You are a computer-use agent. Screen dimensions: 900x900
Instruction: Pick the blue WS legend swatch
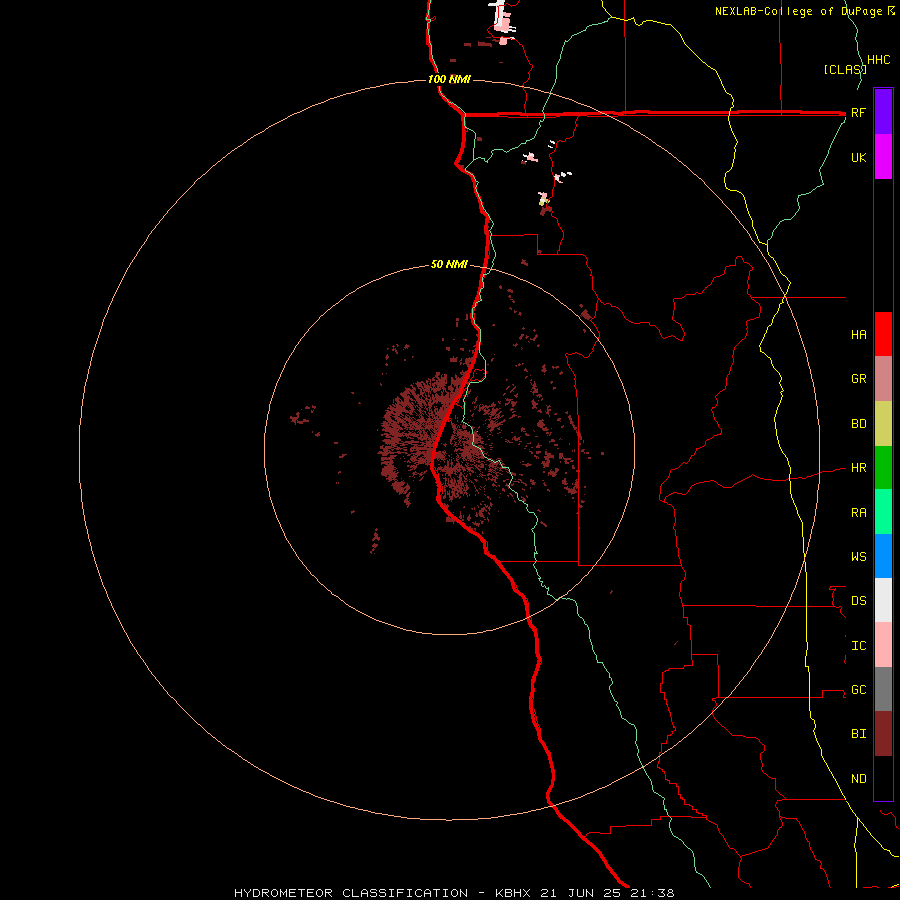click(x=883, y=556)
